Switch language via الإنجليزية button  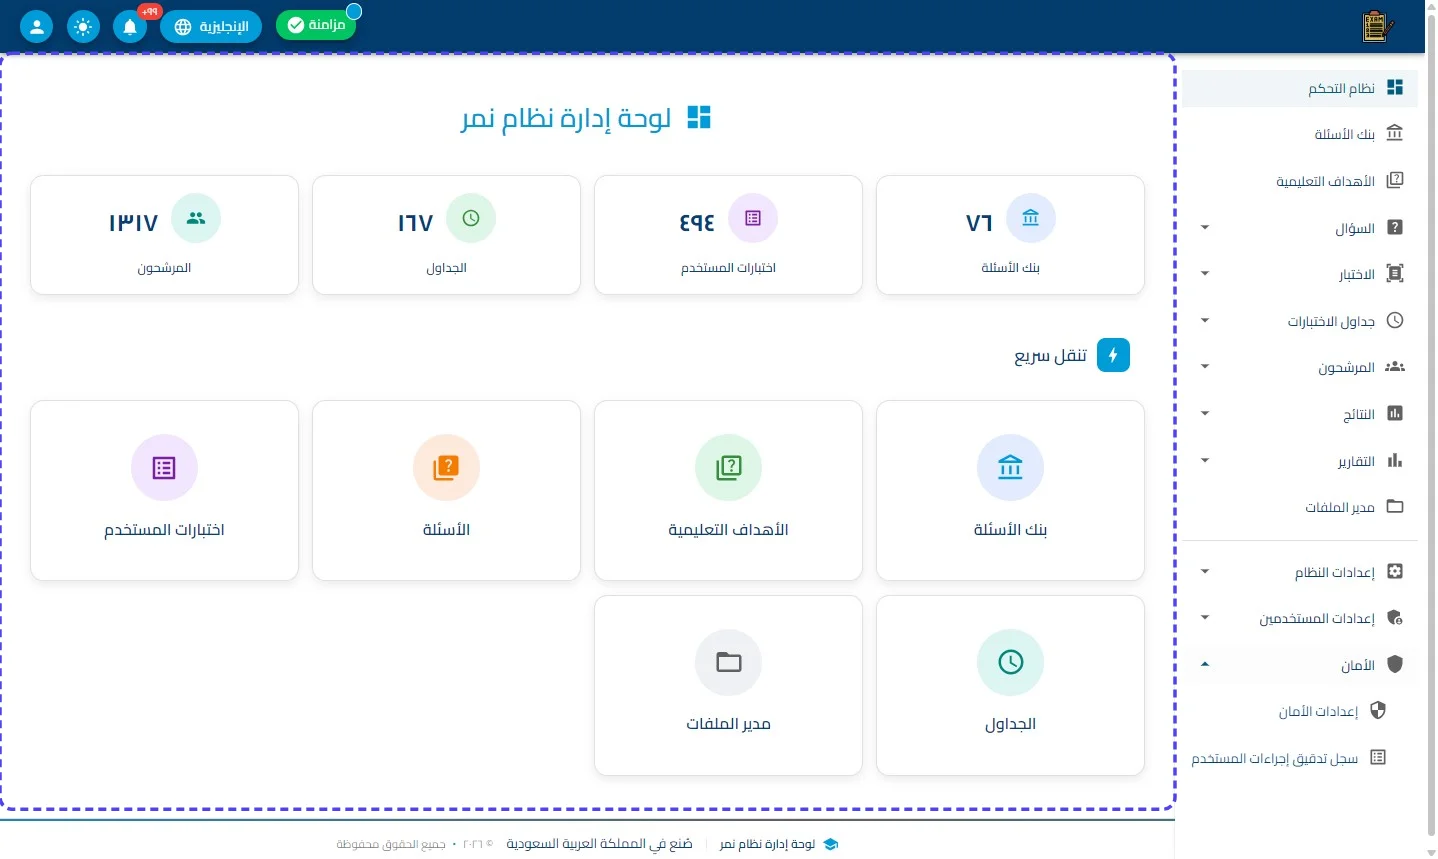point(211,26)
